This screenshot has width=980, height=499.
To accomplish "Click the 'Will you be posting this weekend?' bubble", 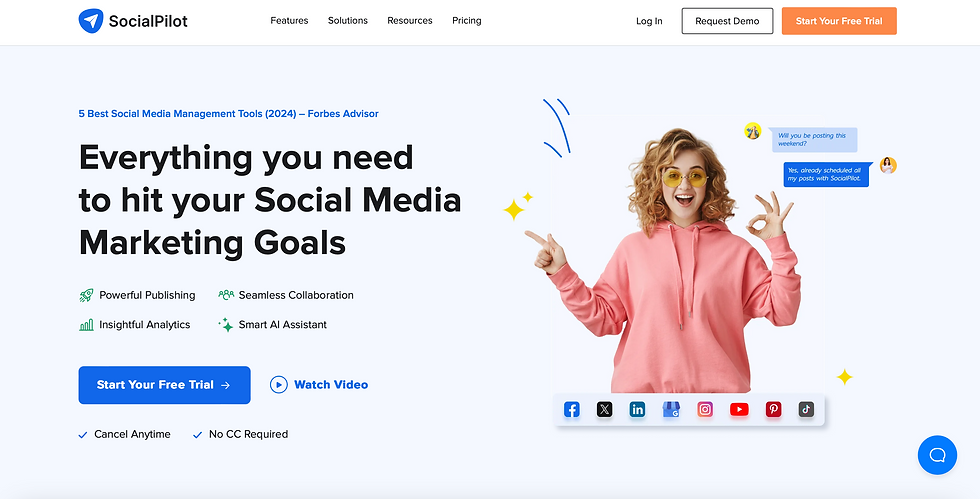I will click(x=814, y=139).
